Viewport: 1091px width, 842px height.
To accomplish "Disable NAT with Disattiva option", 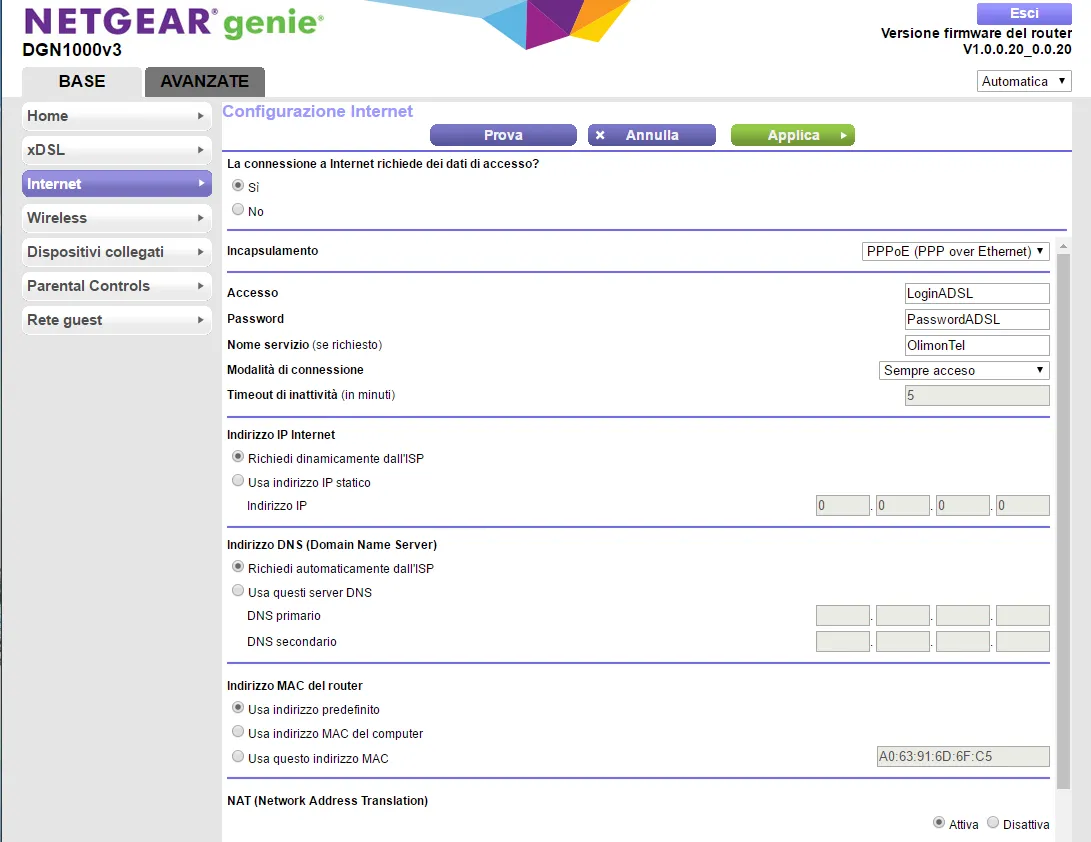I will click(x=993, y=822).
